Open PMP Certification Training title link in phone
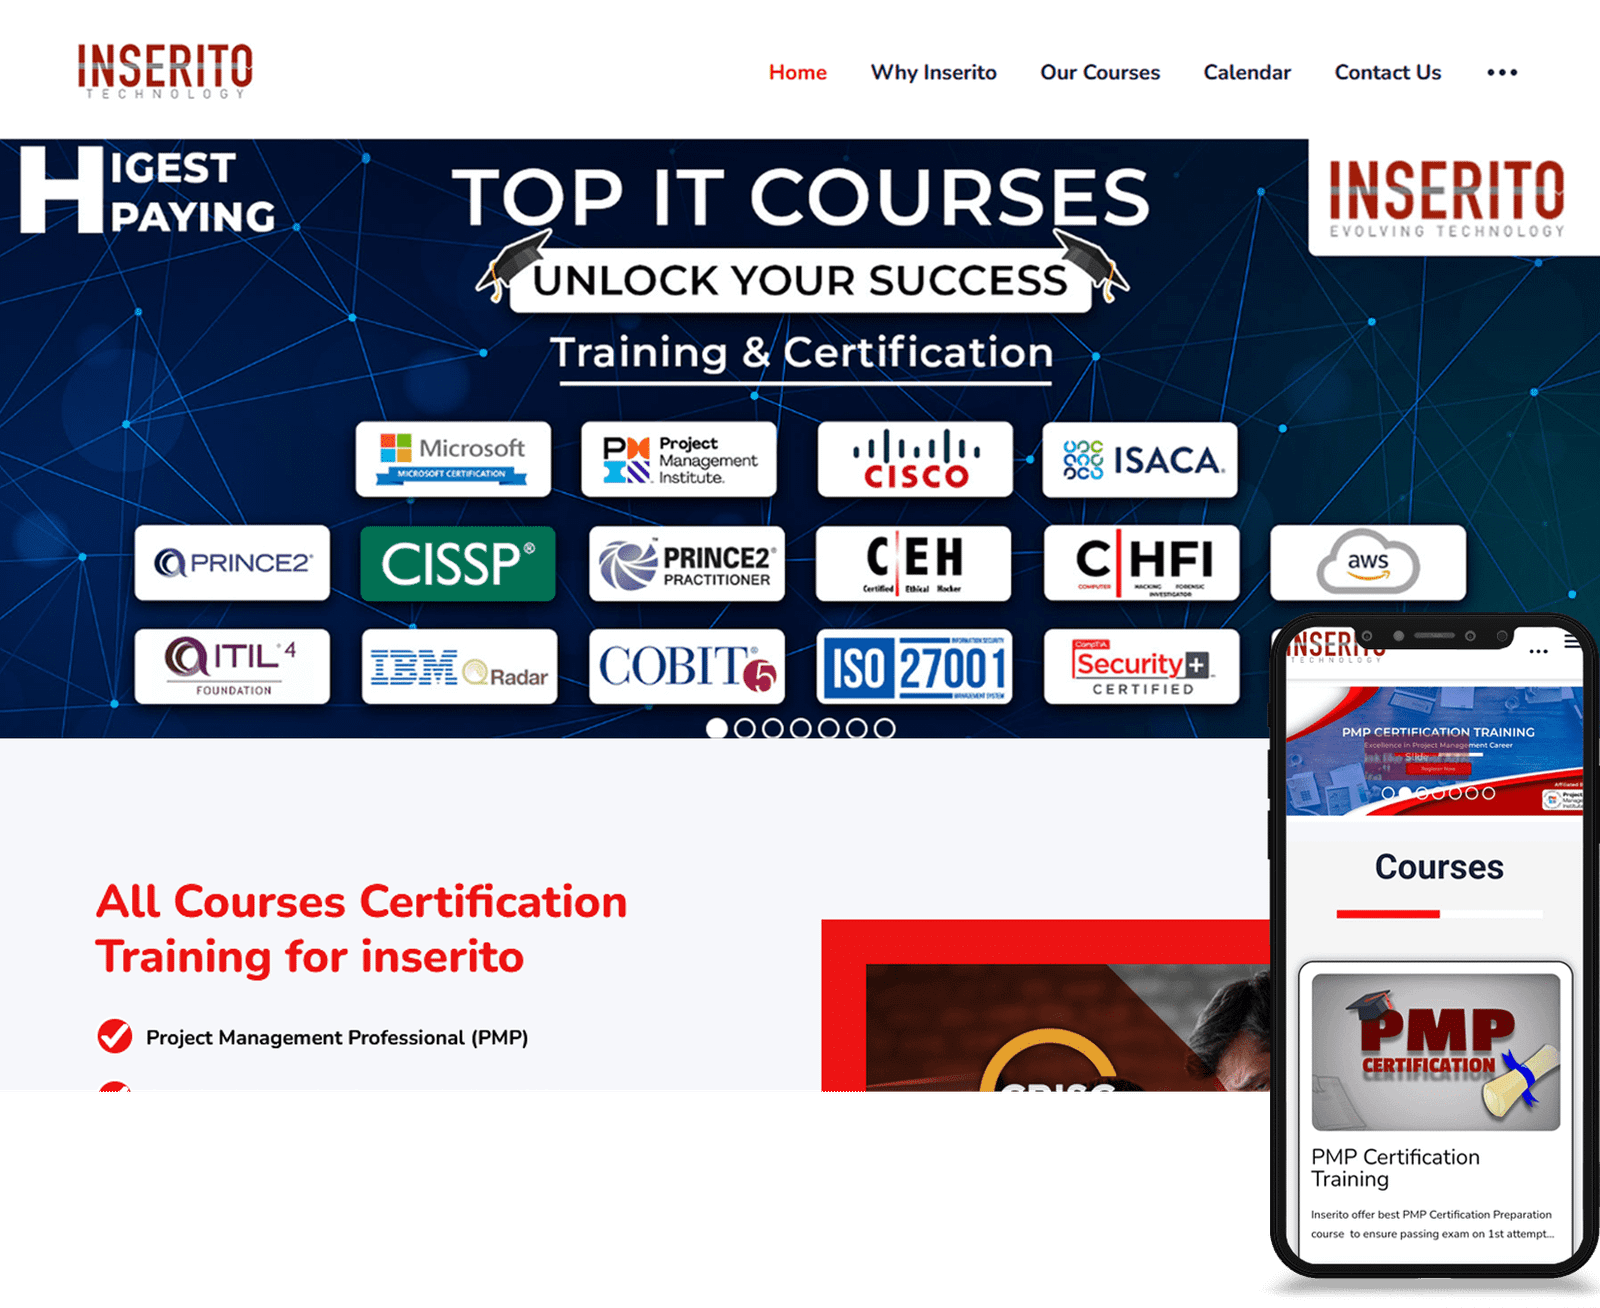The image size is (1600, 1308). (x=1395, y=1168)
